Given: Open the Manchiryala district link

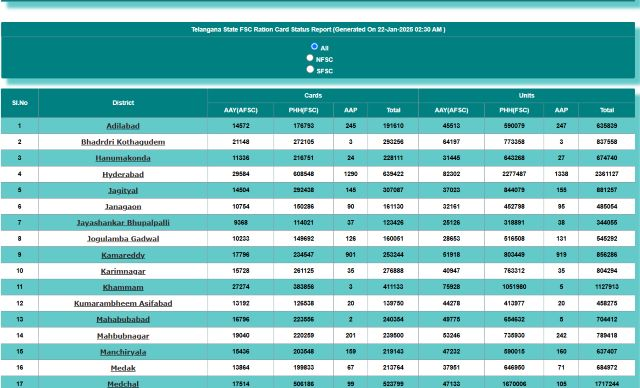Looking at the screenshot, I should [123, 352].
